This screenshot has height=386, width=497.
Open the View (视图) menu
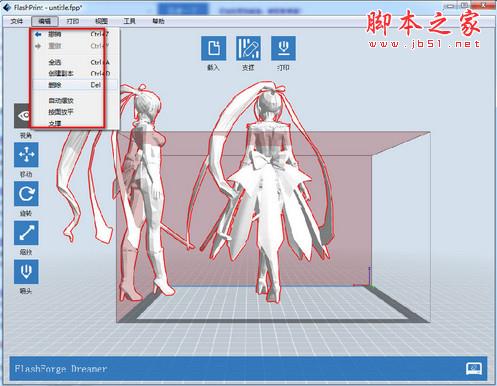pos(101,21)
